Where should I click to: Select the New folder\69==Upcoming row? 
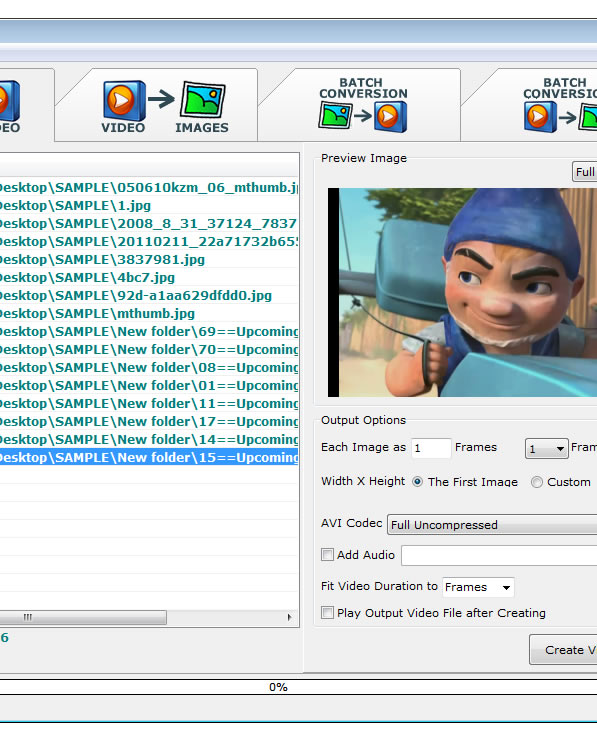point(149,331)
